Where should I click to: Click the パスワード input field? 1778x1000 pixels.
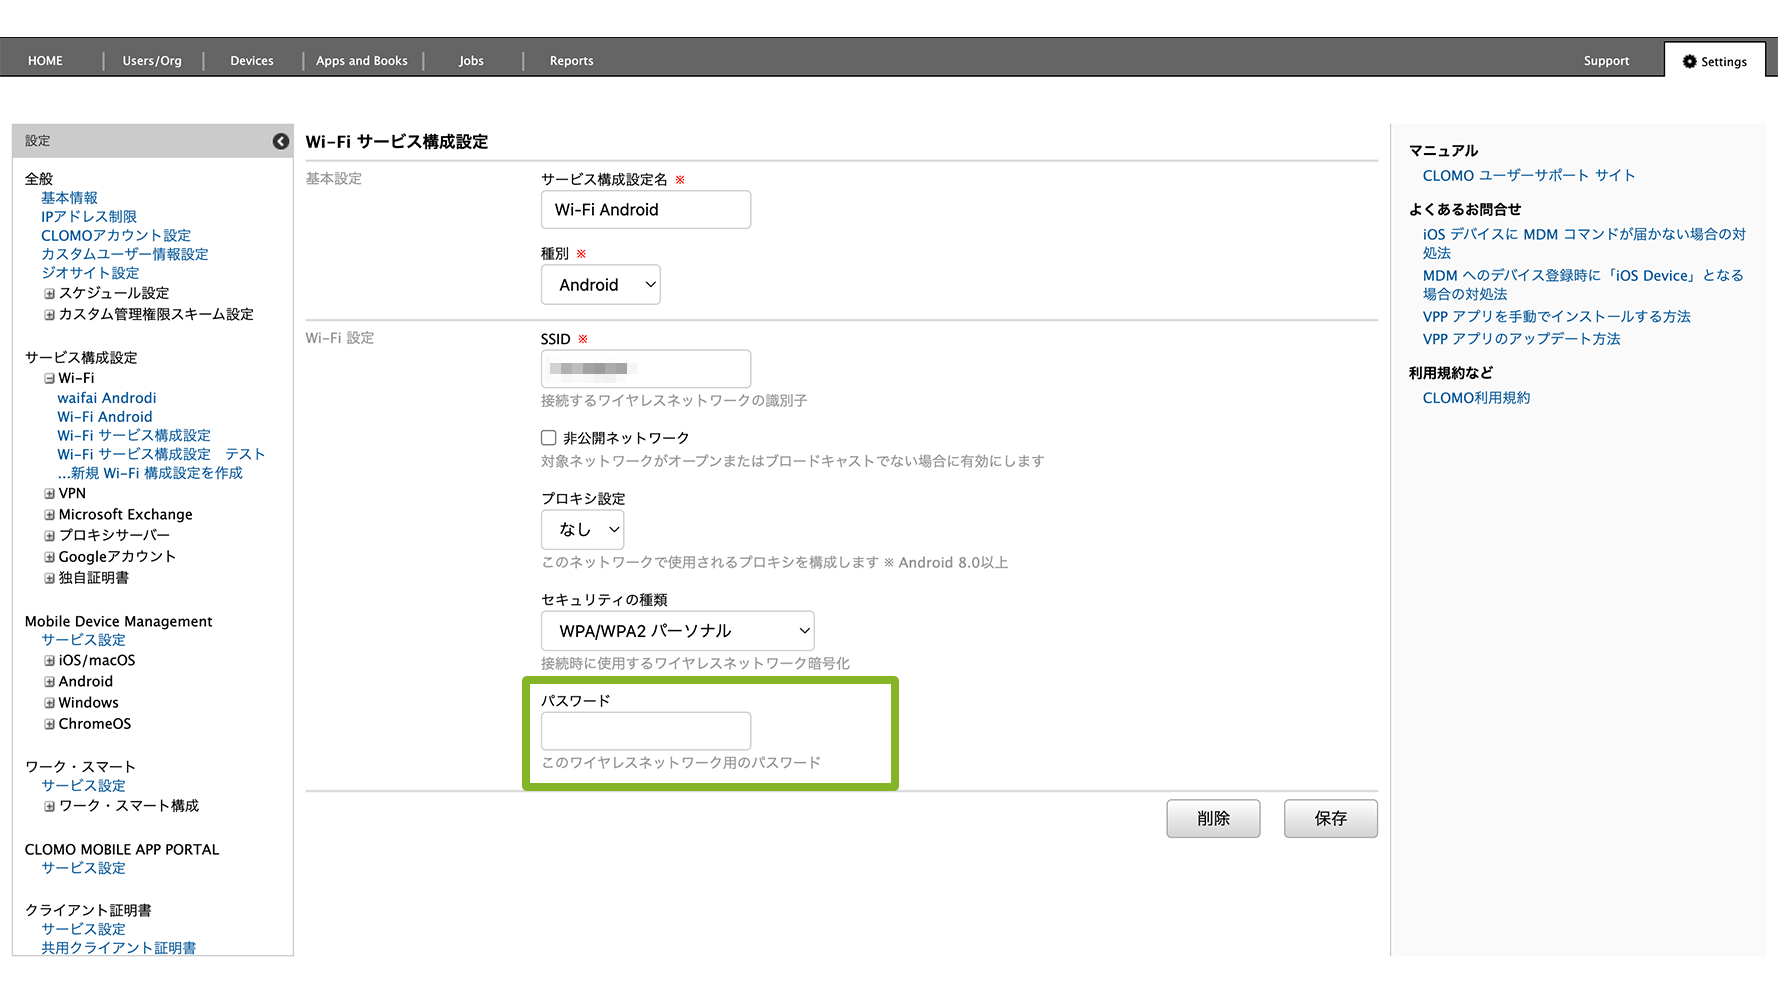(645, 731)
